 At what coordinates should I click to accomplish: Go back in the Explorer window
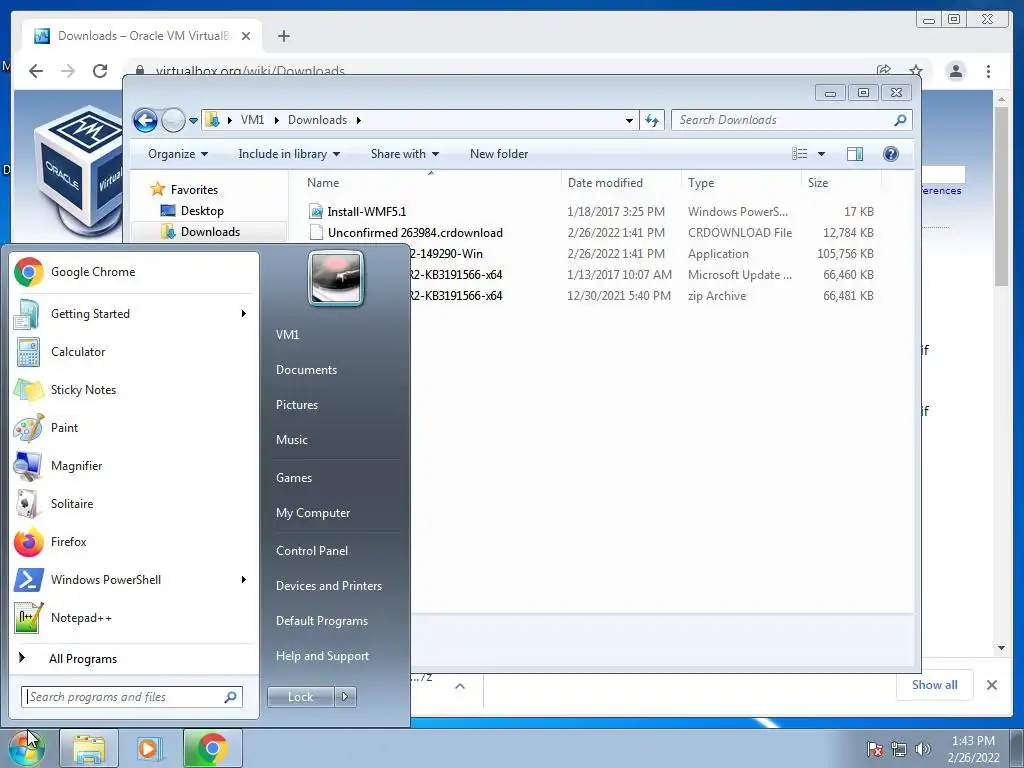(145, 120)
